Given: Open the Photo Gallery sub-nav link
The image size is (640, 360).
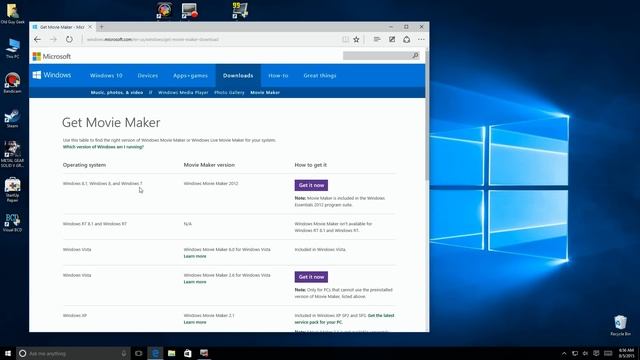Looking at the screenshot, I should [x=229, y=93].
